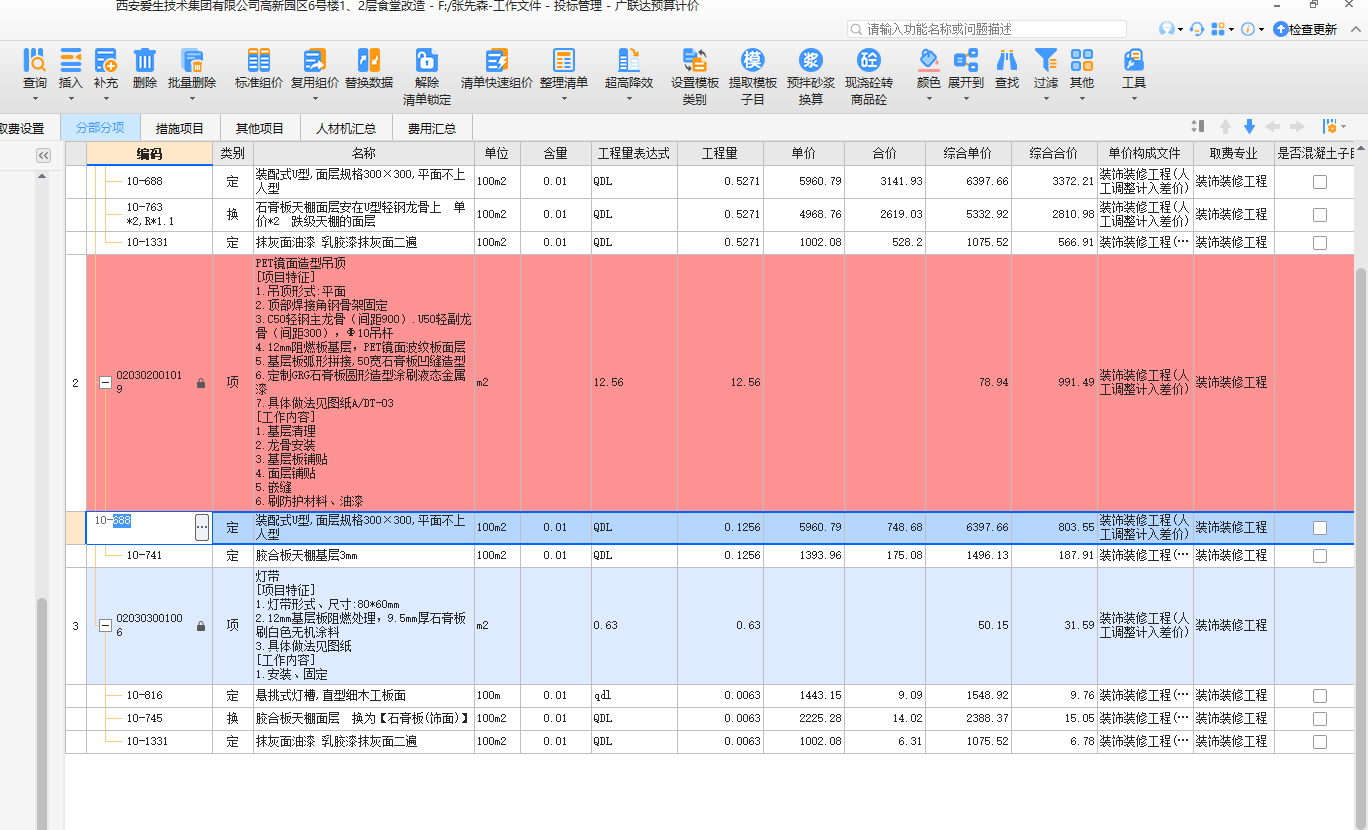Check the box in row 10-763

[x=1320, y=215]
